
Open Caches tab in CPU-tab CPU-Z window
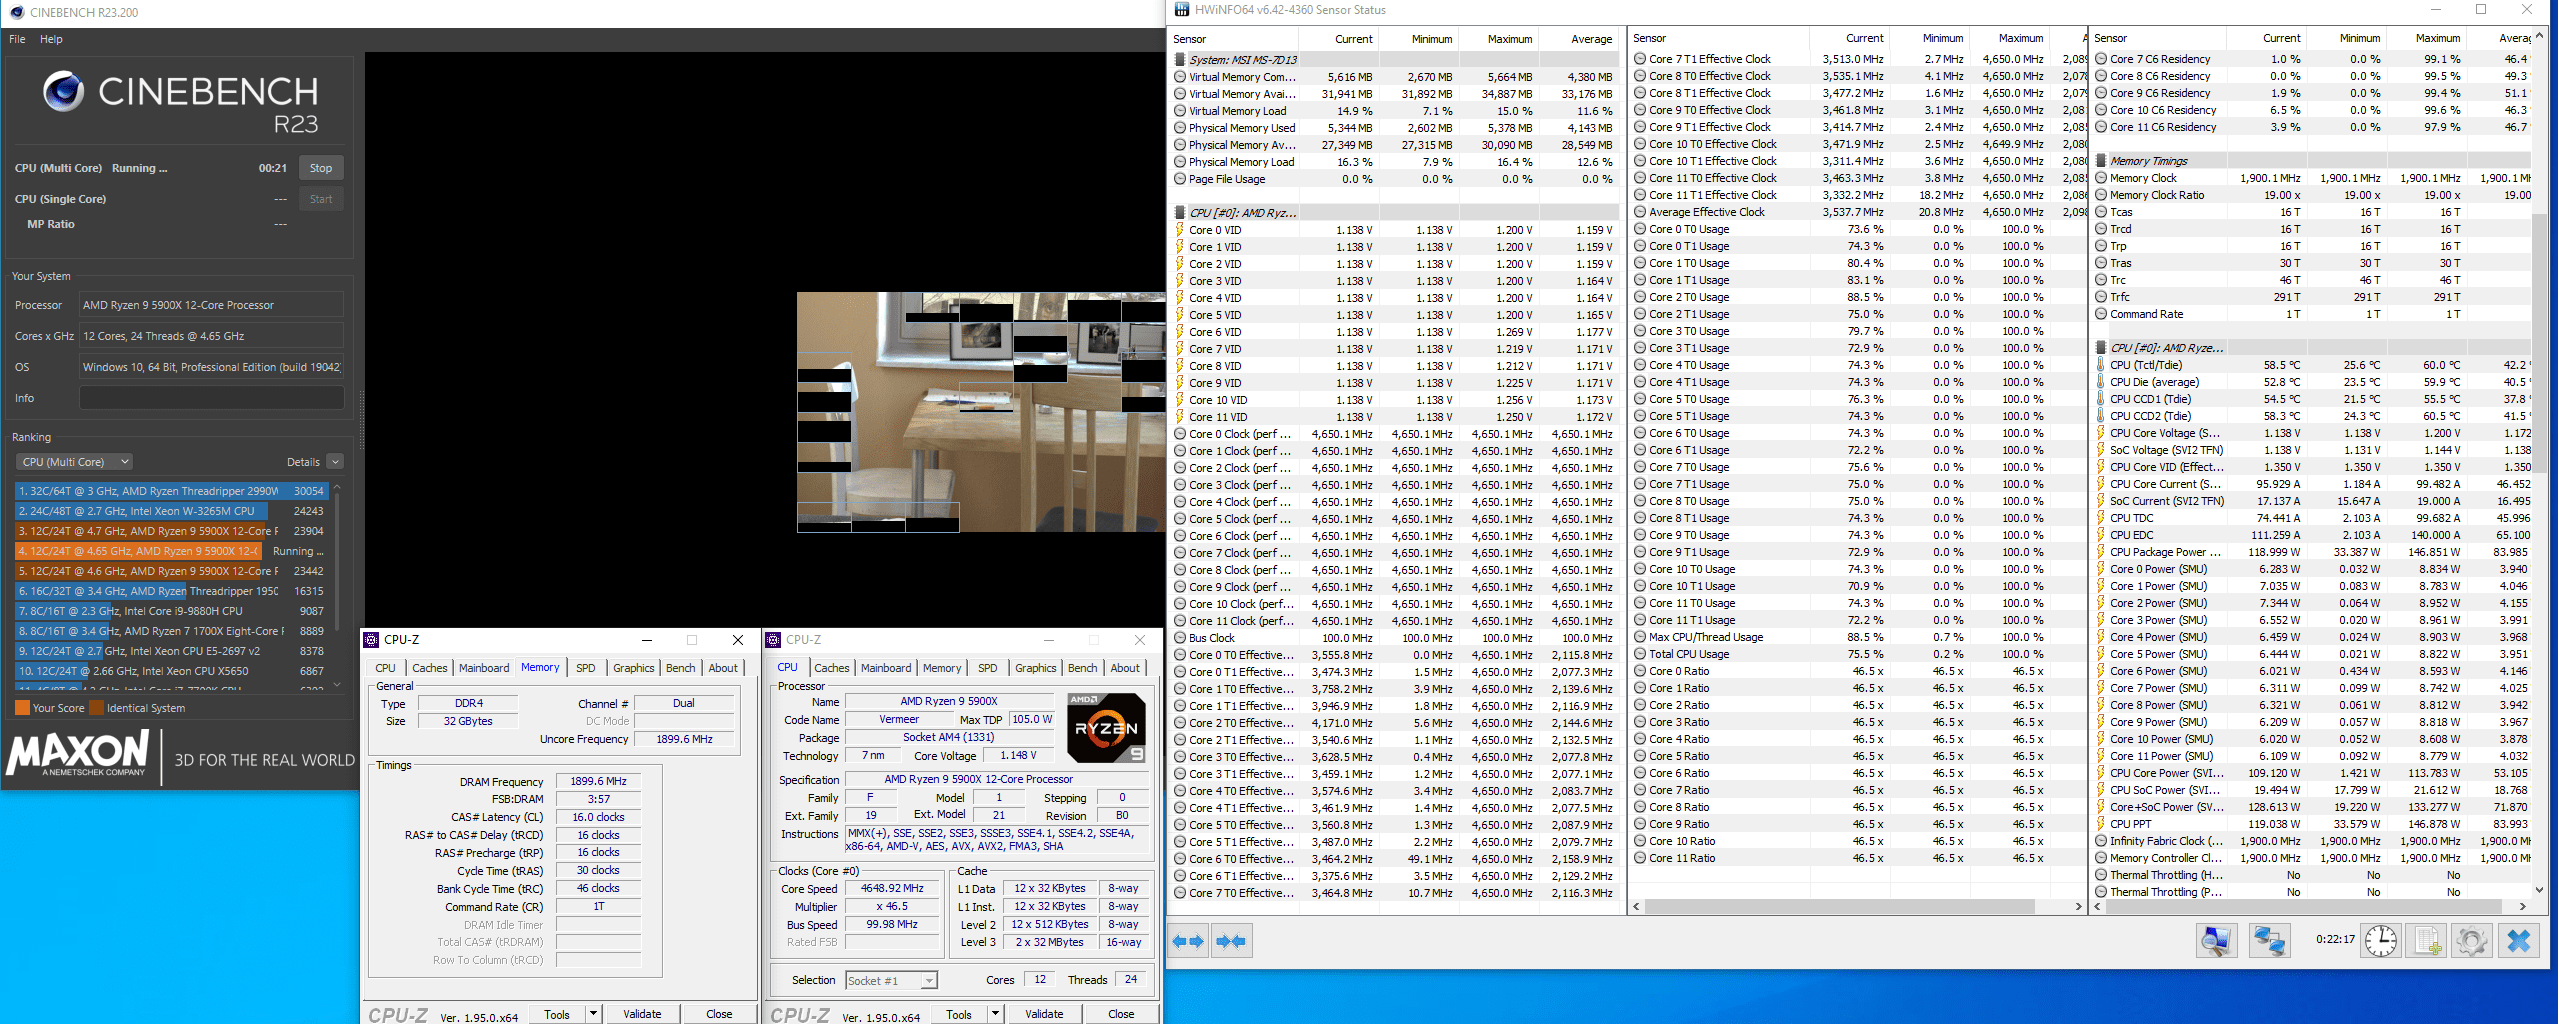click(x=832, y=668)
